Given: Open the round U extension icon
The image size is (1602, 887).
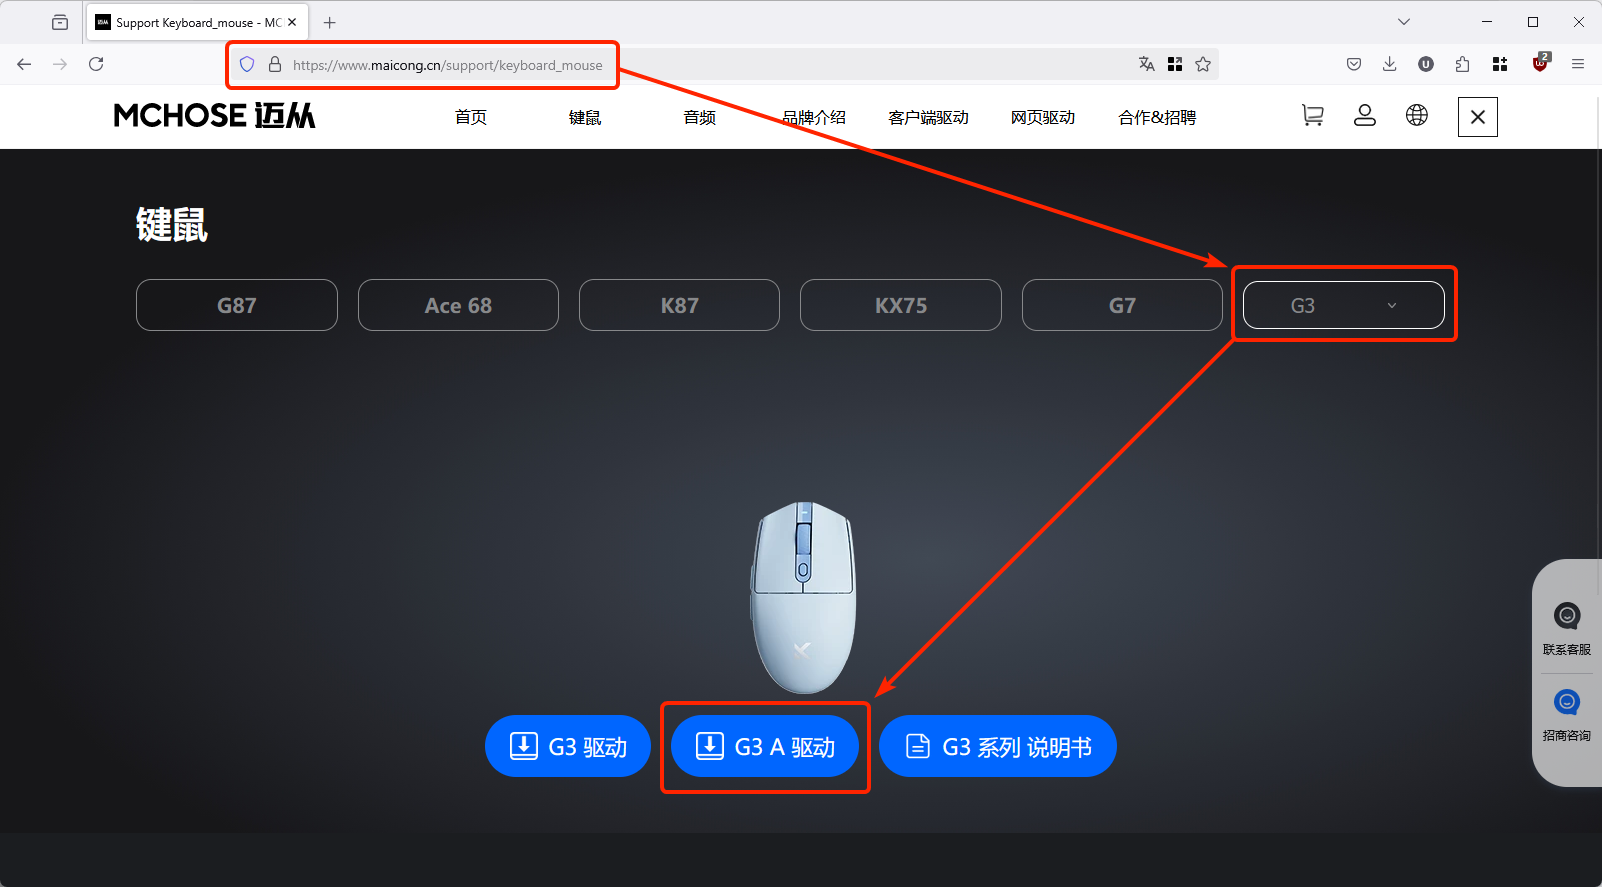Looking at the screenshot, I should tap(1426, 64).
